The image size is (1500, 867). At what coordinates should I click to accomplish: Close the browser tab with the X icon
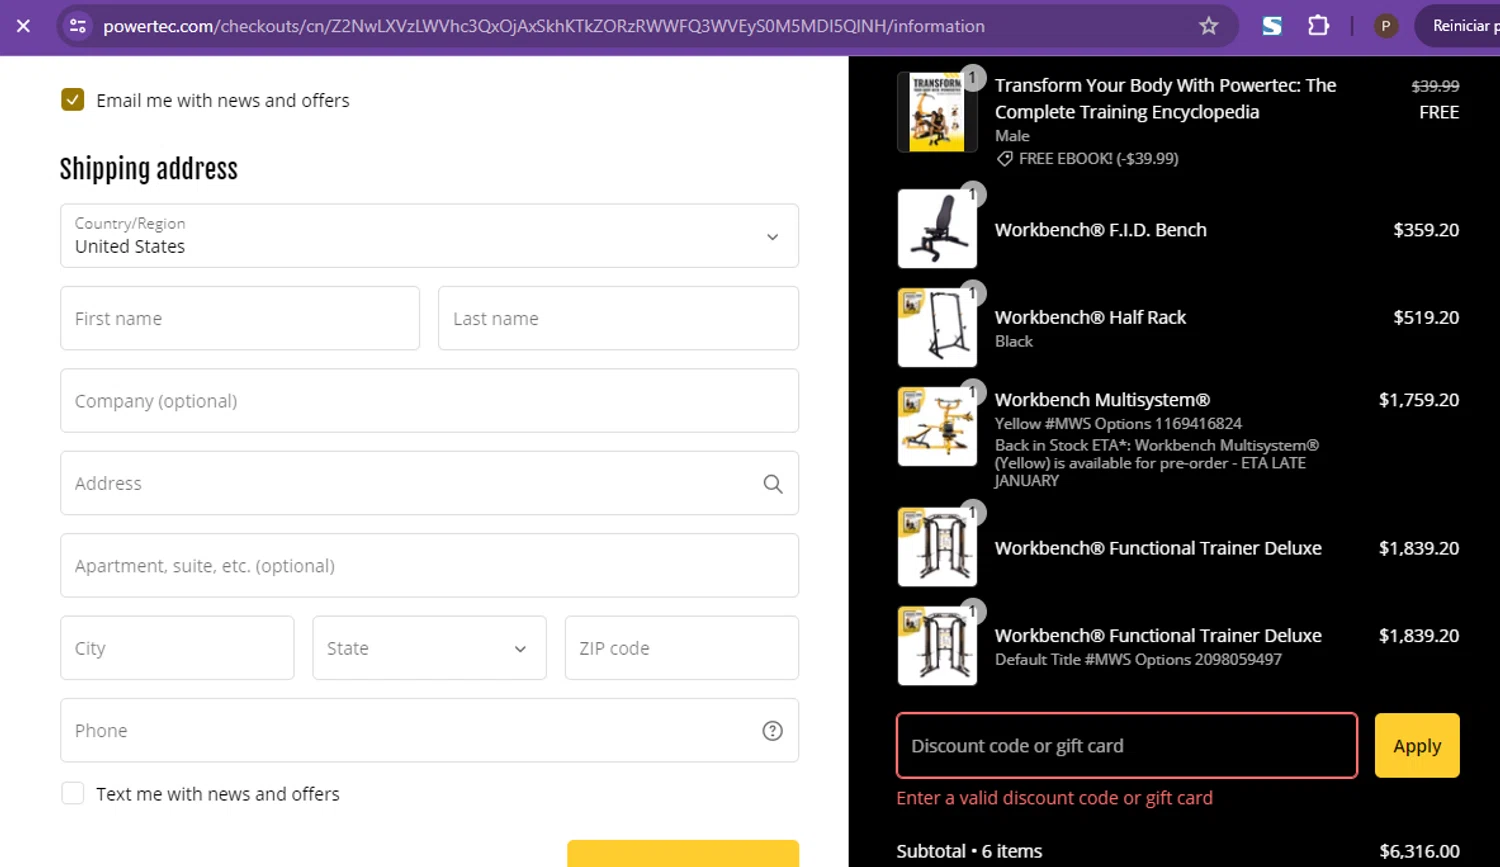pyautogui.click(x=23, y=26)
